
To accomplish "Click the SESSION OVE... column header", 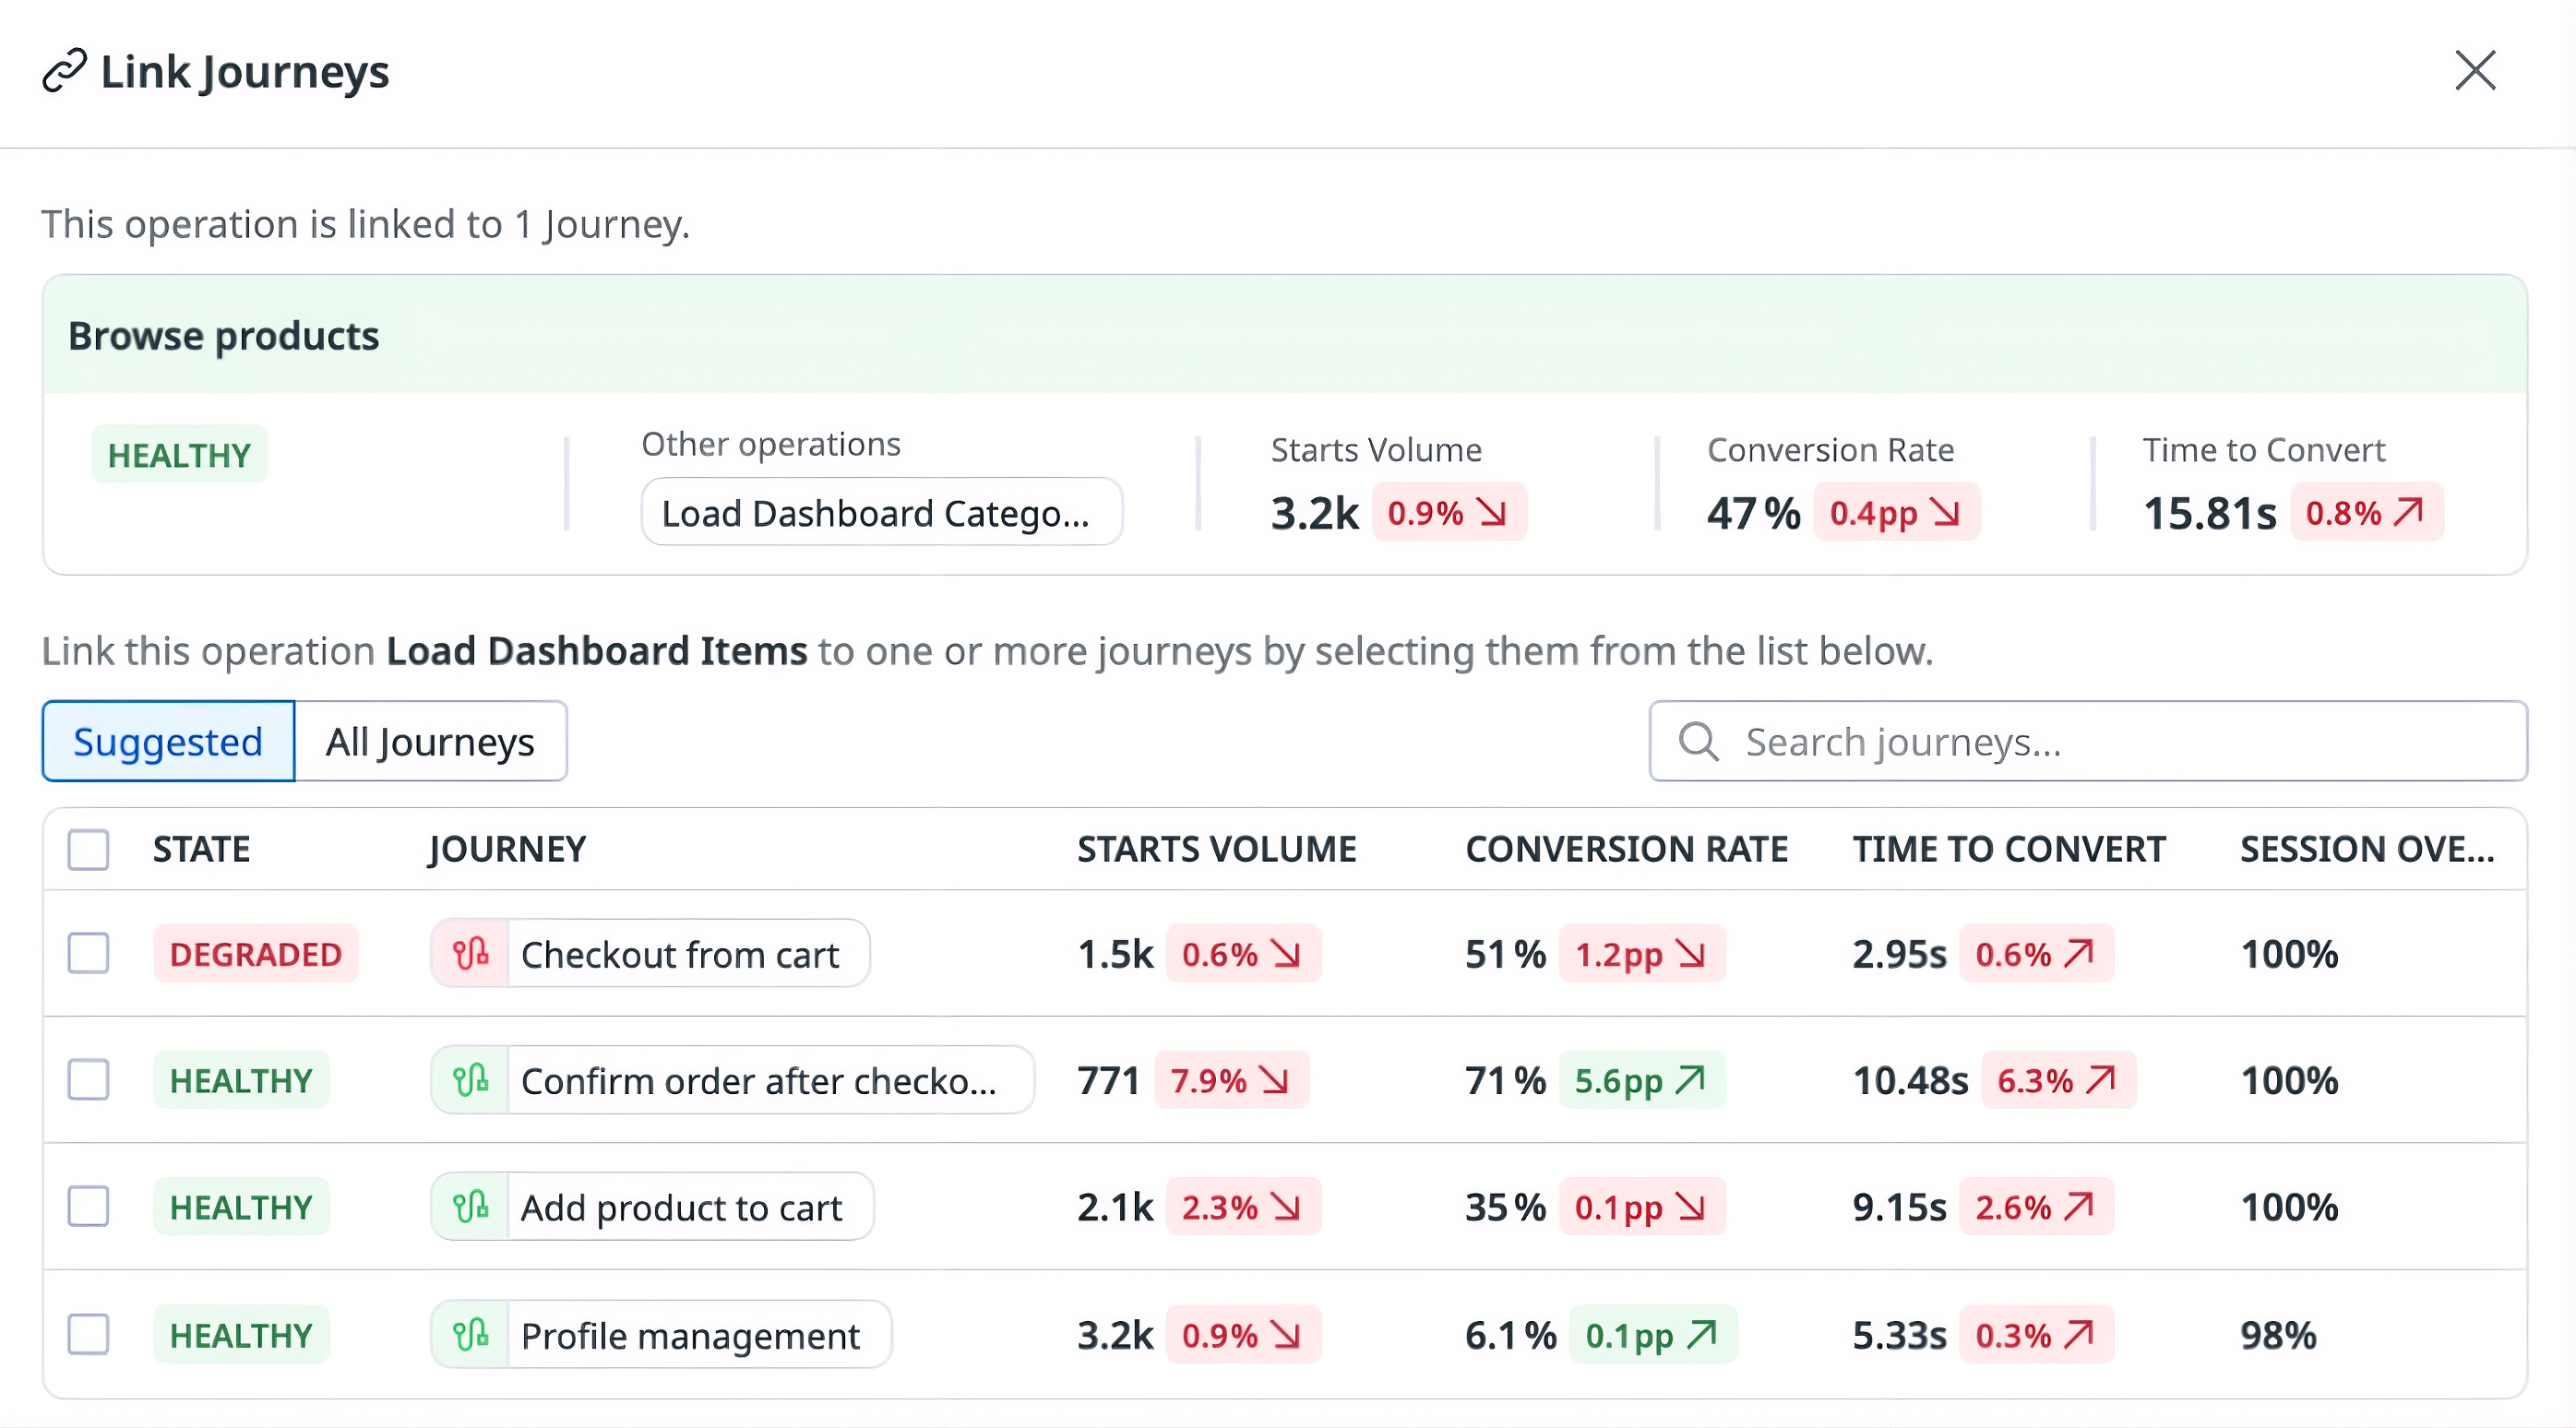I will pos(2367,850).
